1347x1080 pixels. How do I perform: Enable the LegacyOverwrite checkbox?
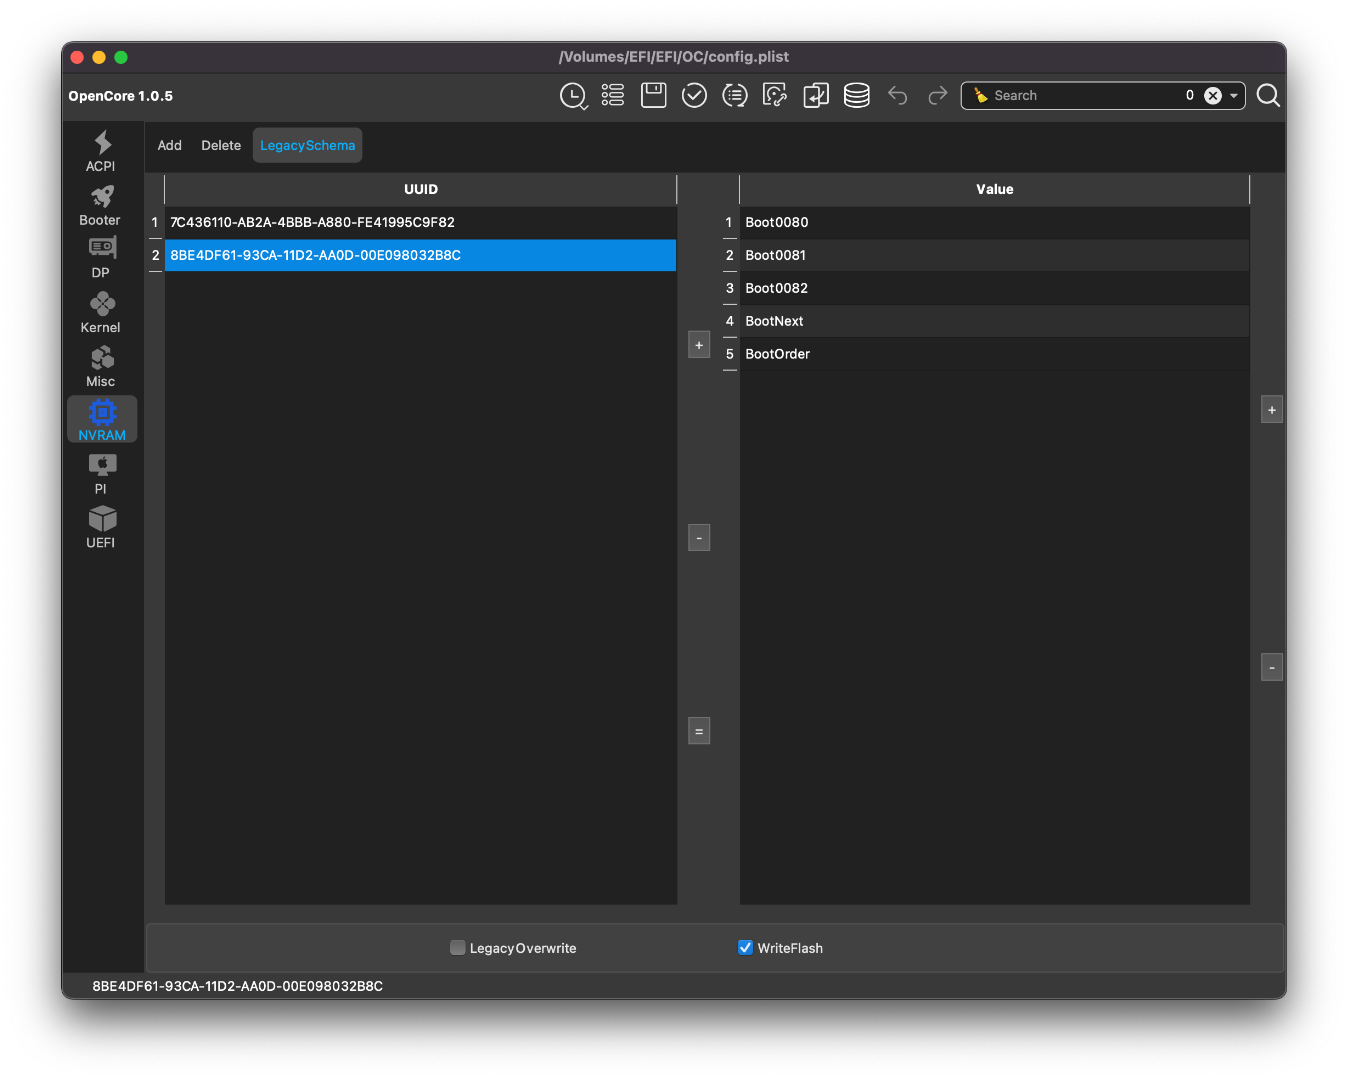pyautogui.click(x=458, y=947)
